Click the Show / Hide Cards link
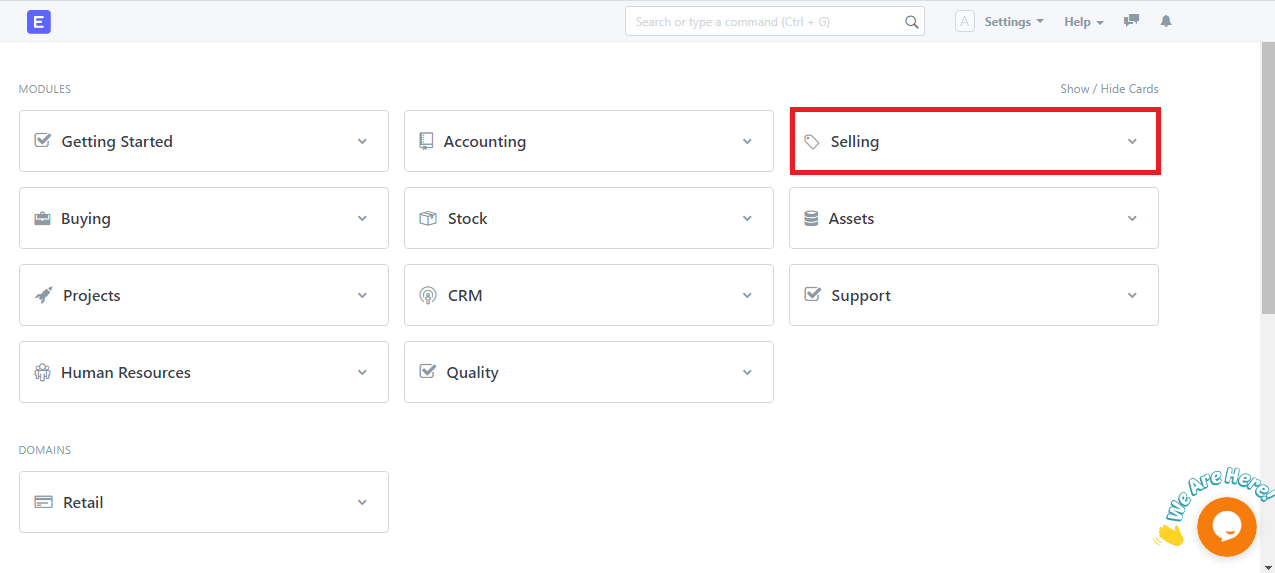1275x573 pixels. point(1109,89)
